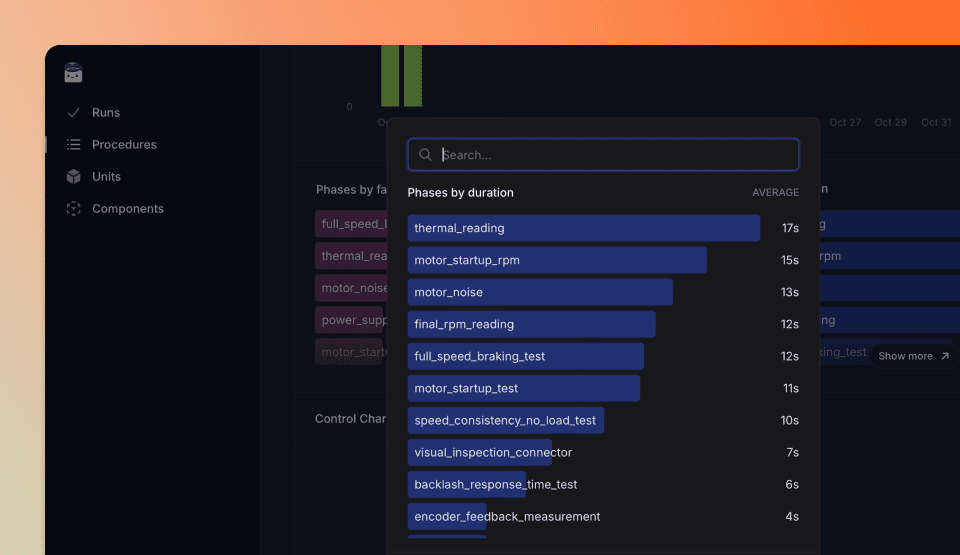Click the green chart bars in background

(401, 76)
